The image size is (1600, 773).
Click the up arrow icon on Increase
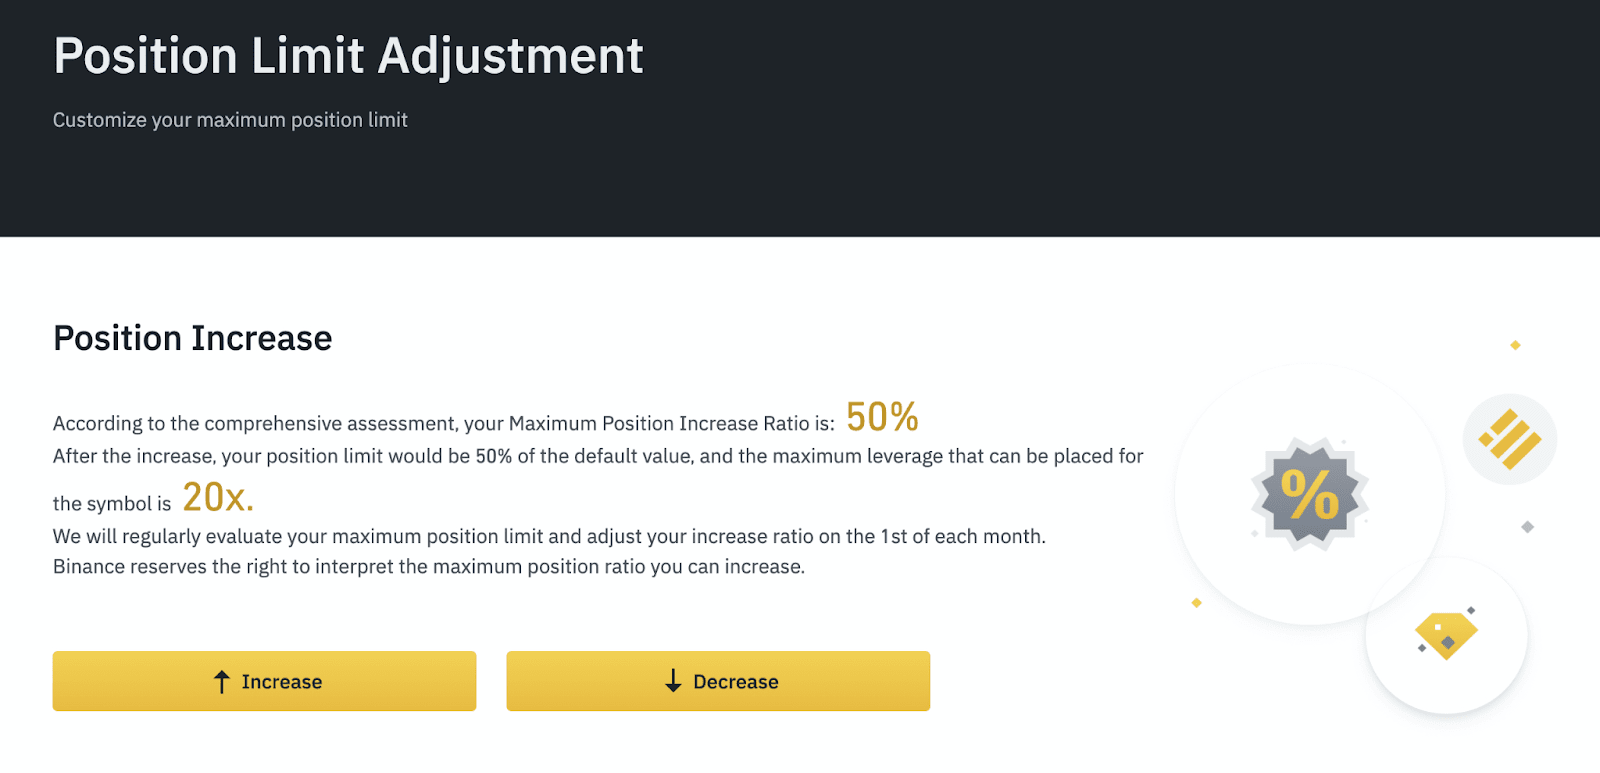[222, 682]
